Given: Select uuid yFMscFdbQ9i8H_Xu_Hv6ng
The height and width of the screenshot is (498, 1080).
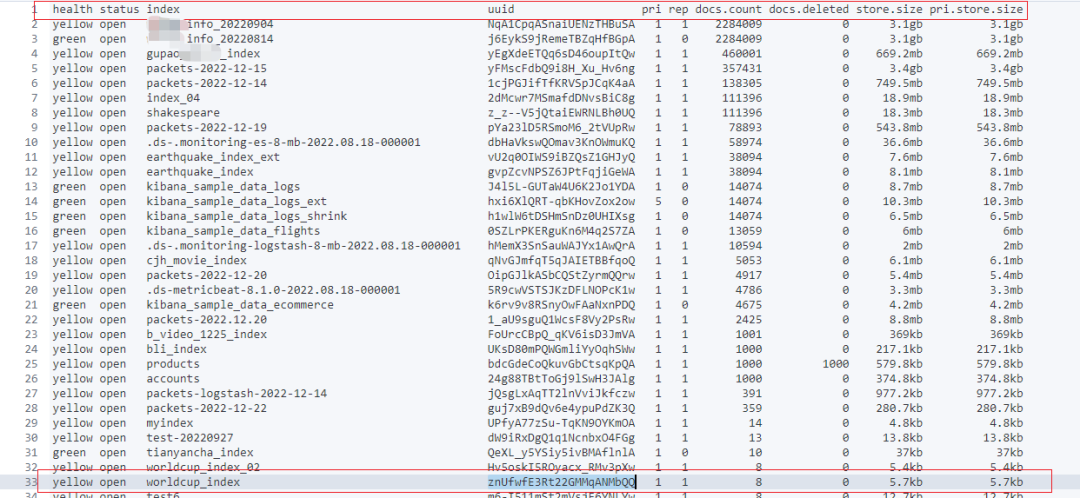Looking at the screenshot, I should click(x=561, y=69).
